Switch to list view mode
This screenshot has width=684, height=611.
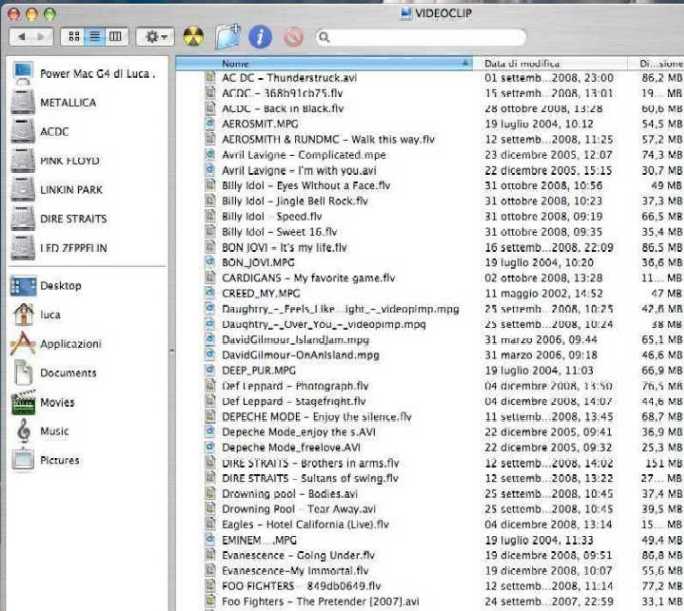click(x=95, y=37)
